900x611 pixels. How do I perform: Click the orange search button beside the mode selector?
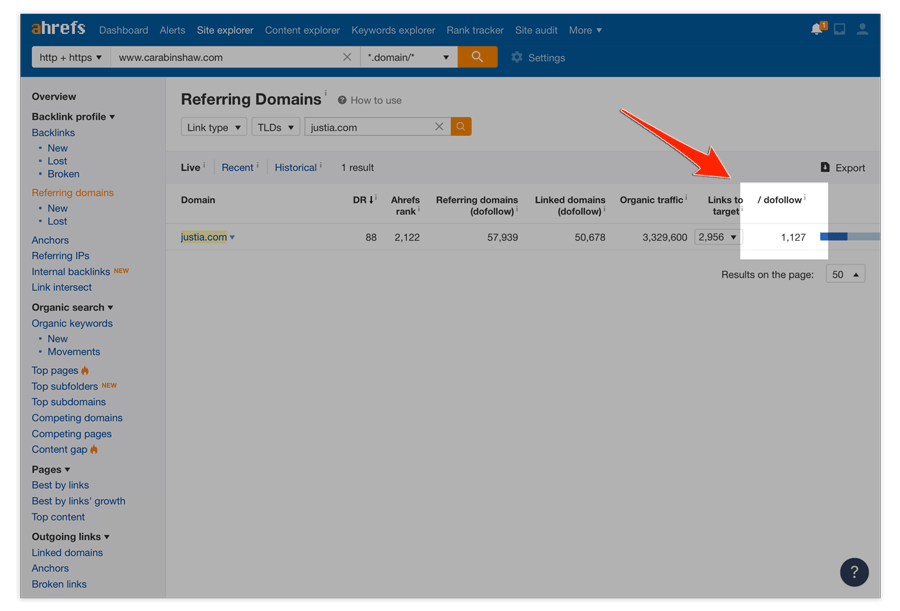click(x=477, y=57)
